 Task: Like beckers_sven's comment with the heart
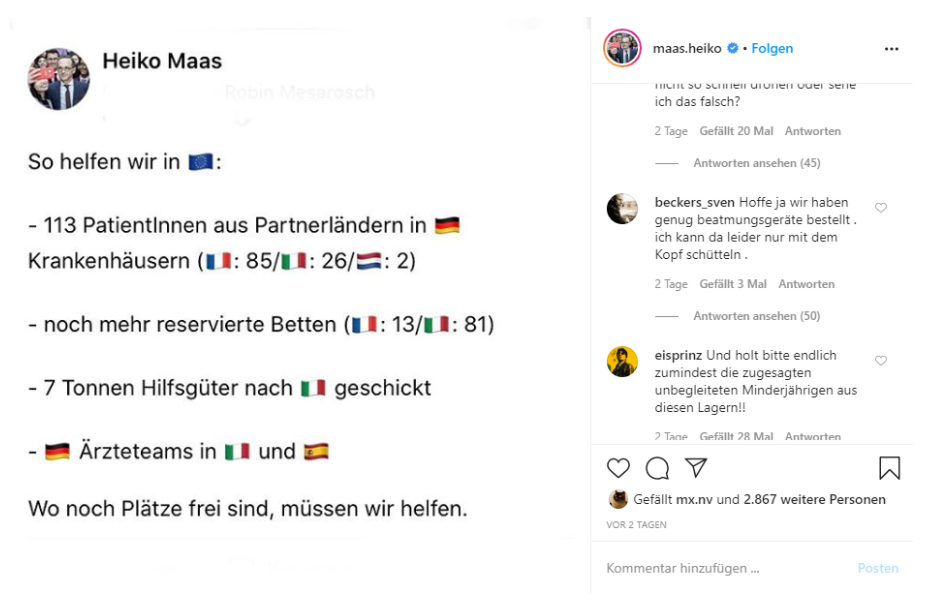(881, 208)
